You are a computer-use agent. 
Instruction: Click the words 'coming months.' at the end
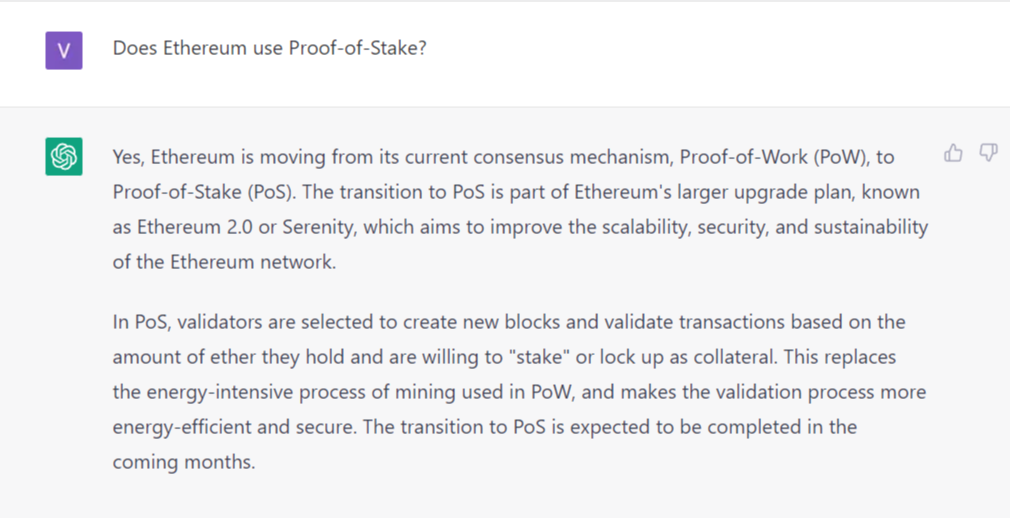184,462
